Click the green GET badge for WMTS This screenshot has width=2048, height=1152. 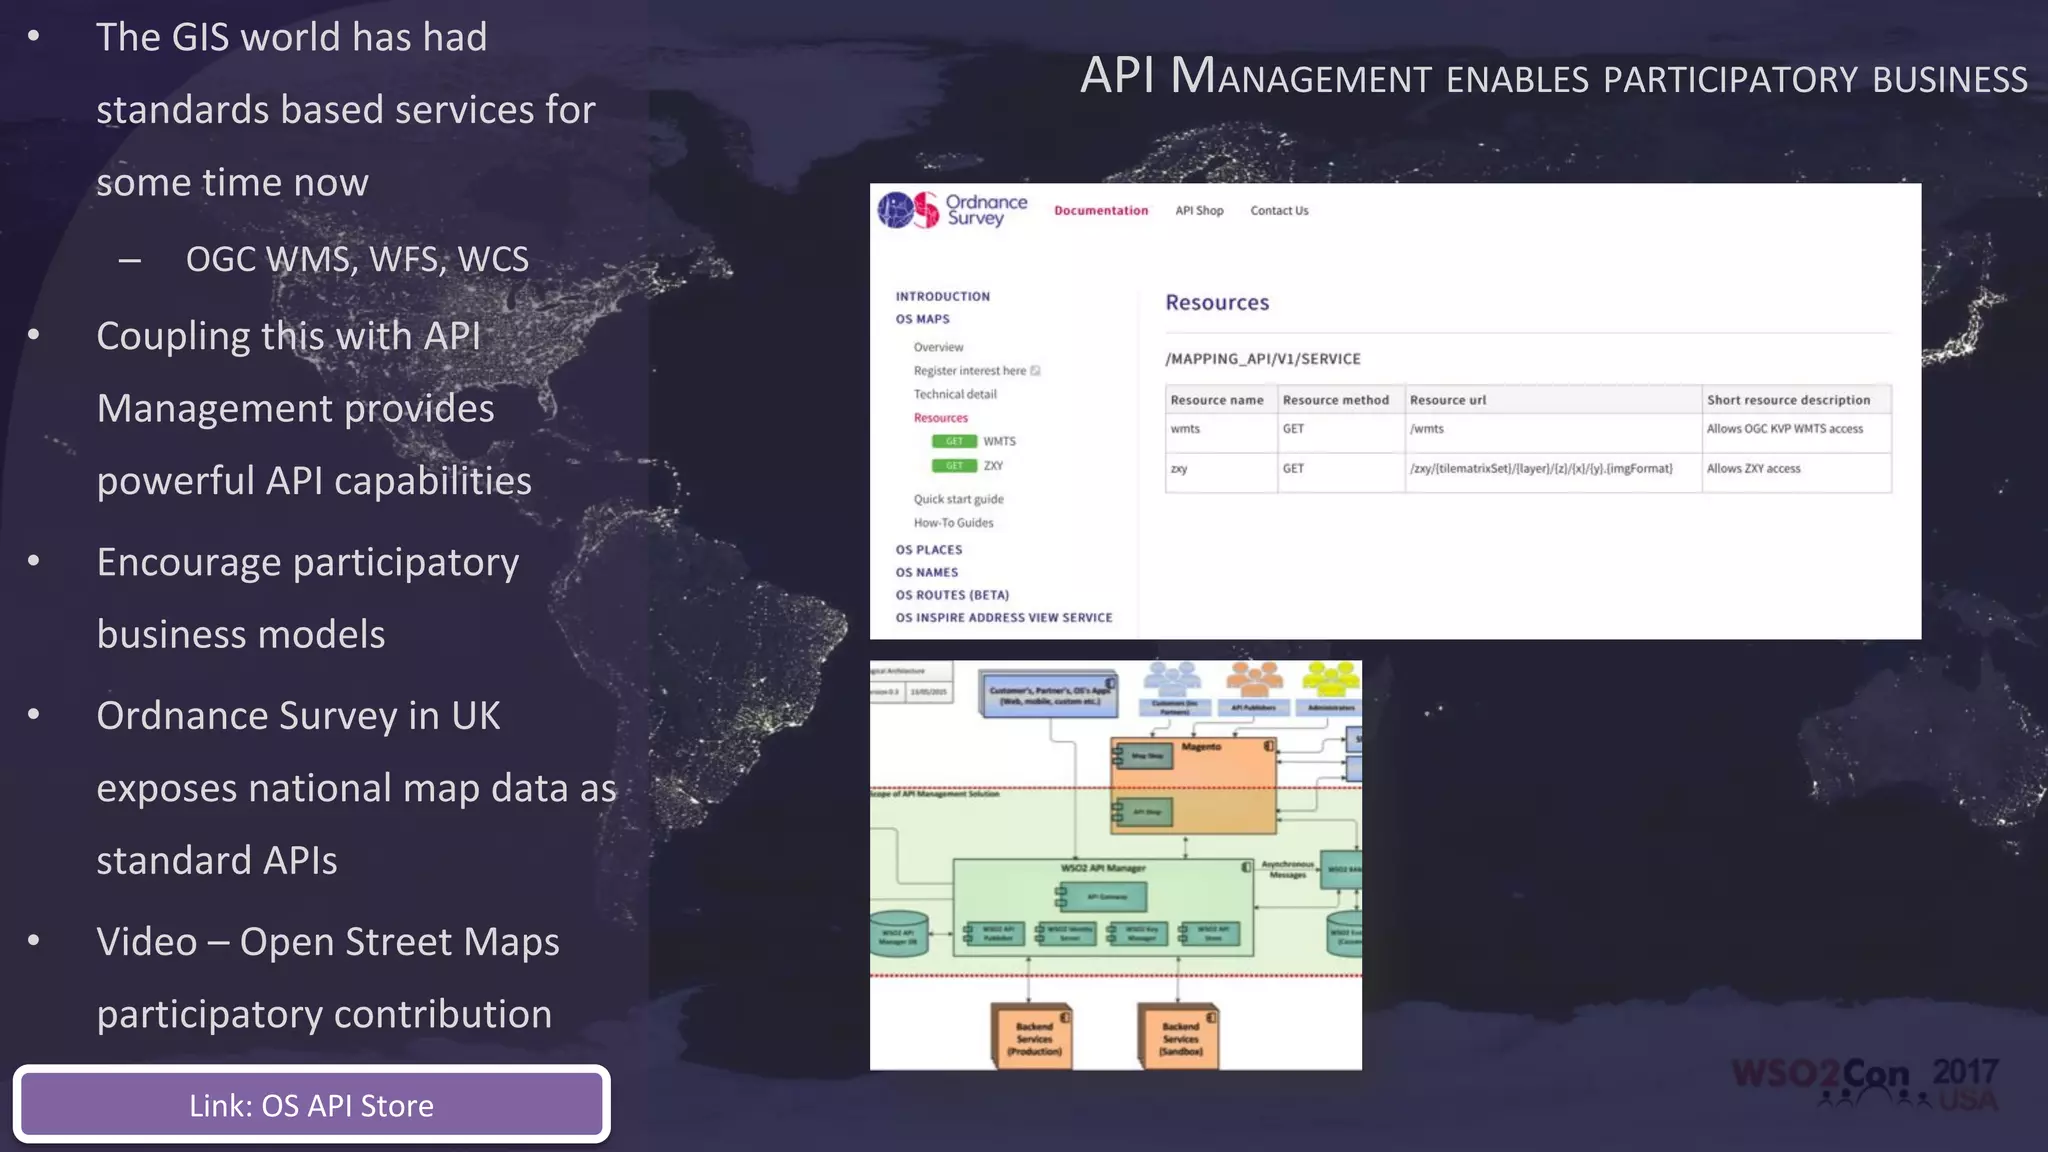tap(954, 441)
